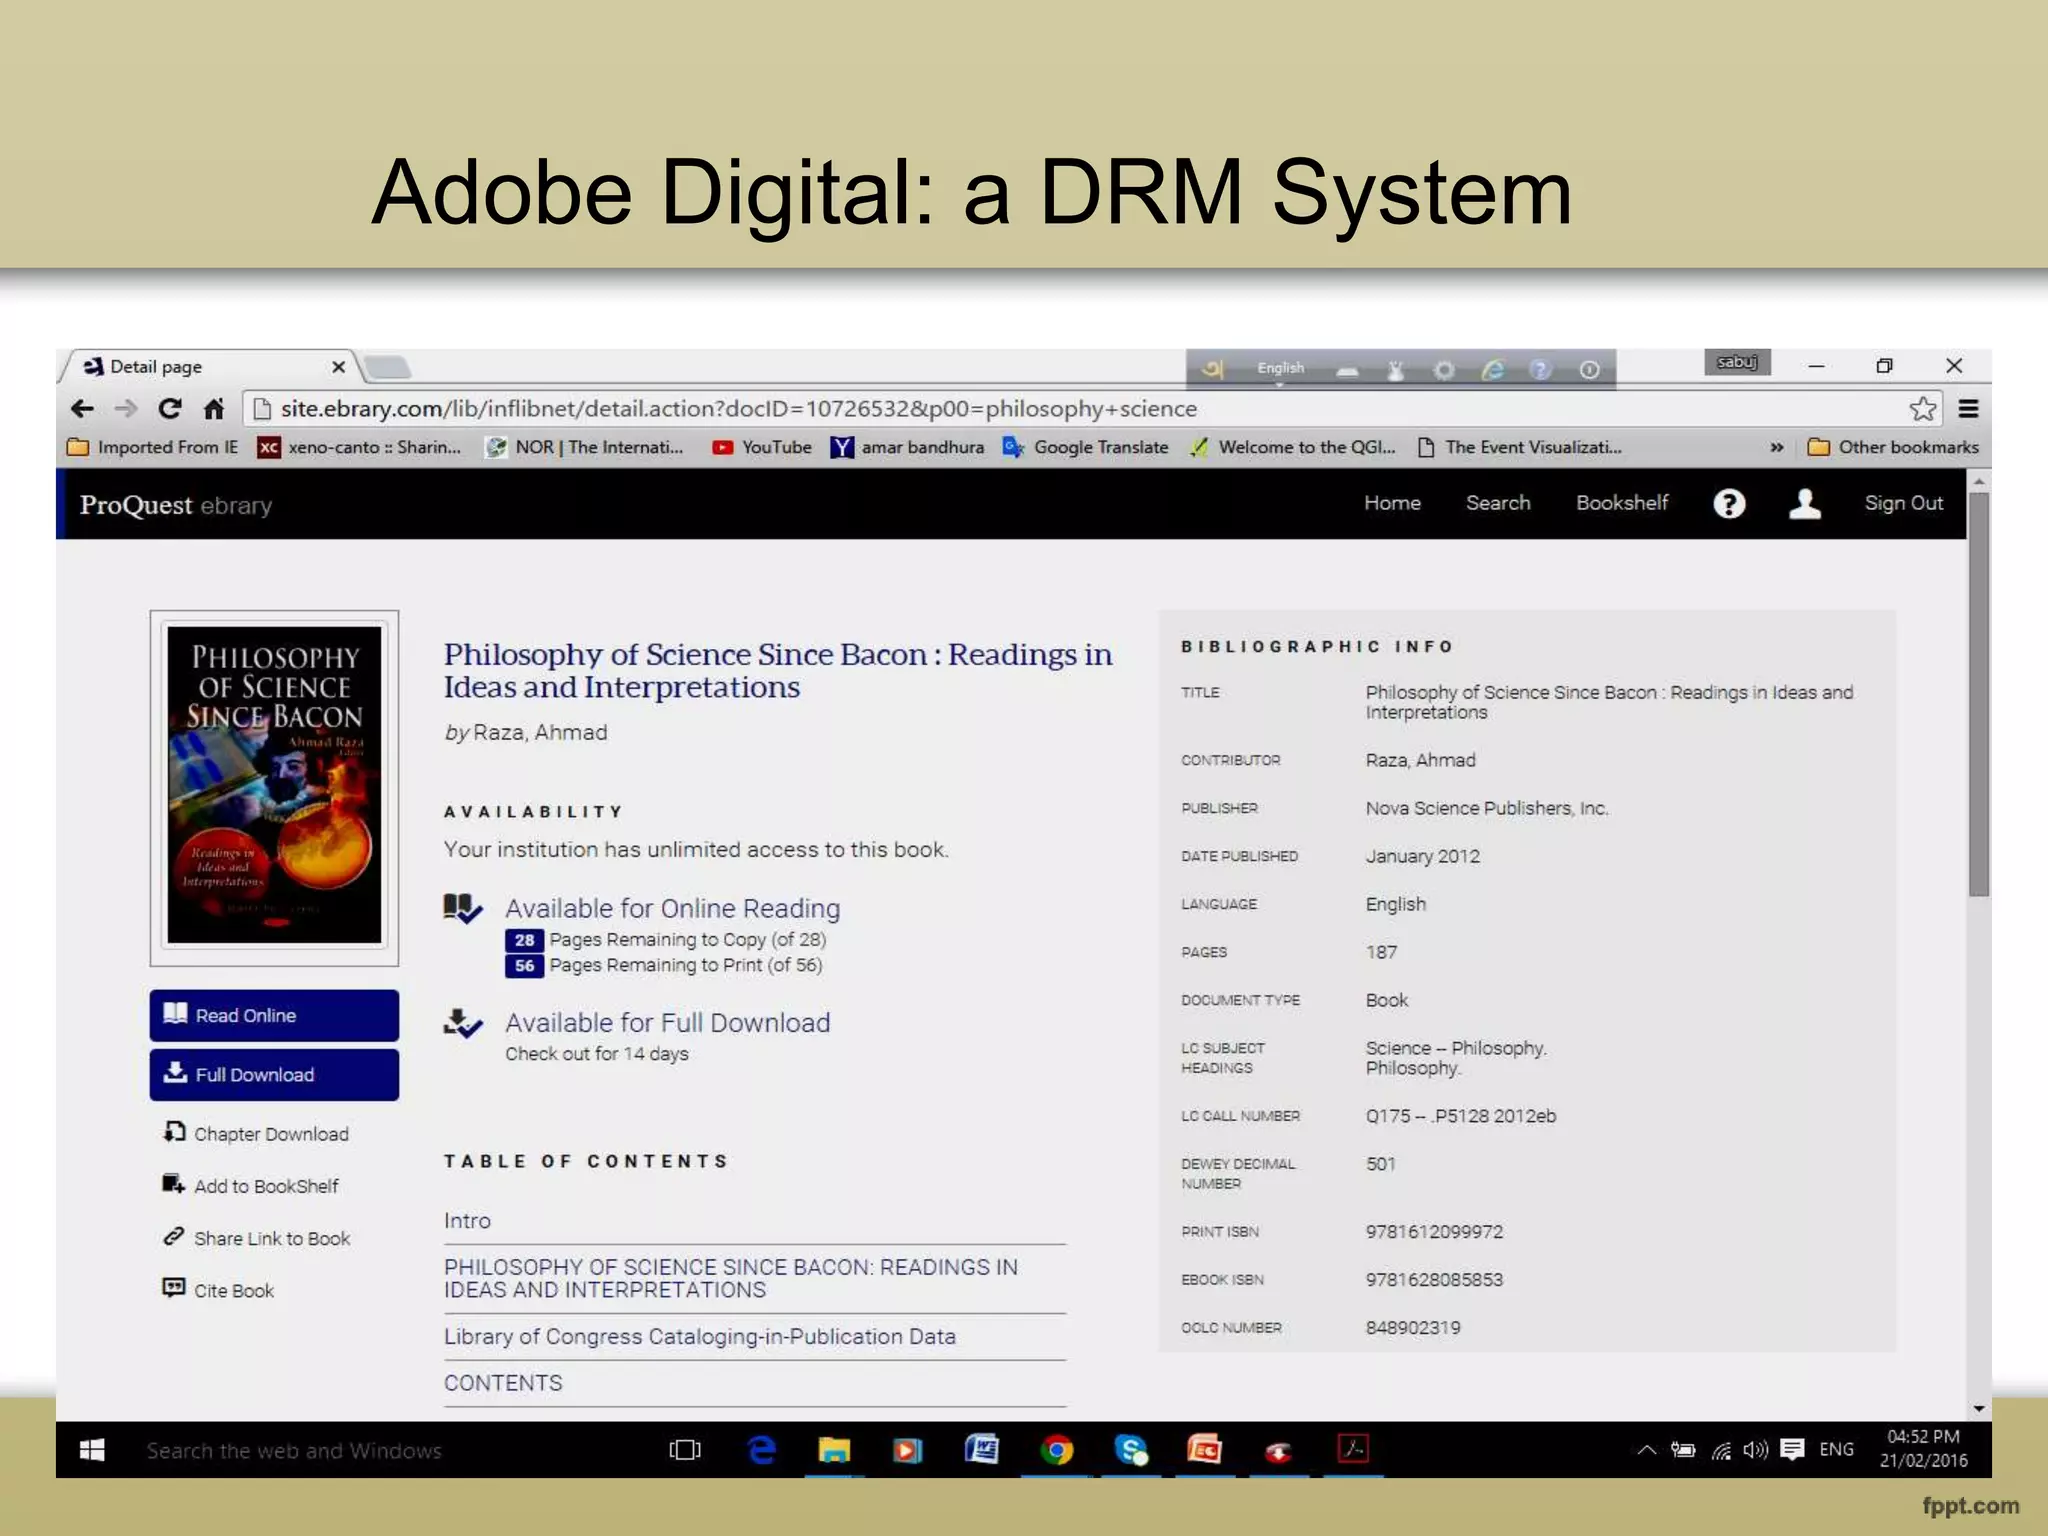Switch to Chrome in the taskbar

coord(1056,1450)
